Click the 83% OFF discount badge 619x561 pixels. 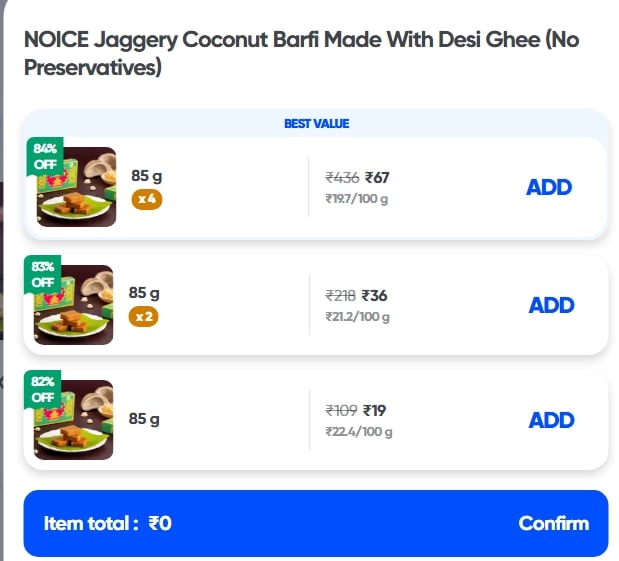click(x=44, y=274)
